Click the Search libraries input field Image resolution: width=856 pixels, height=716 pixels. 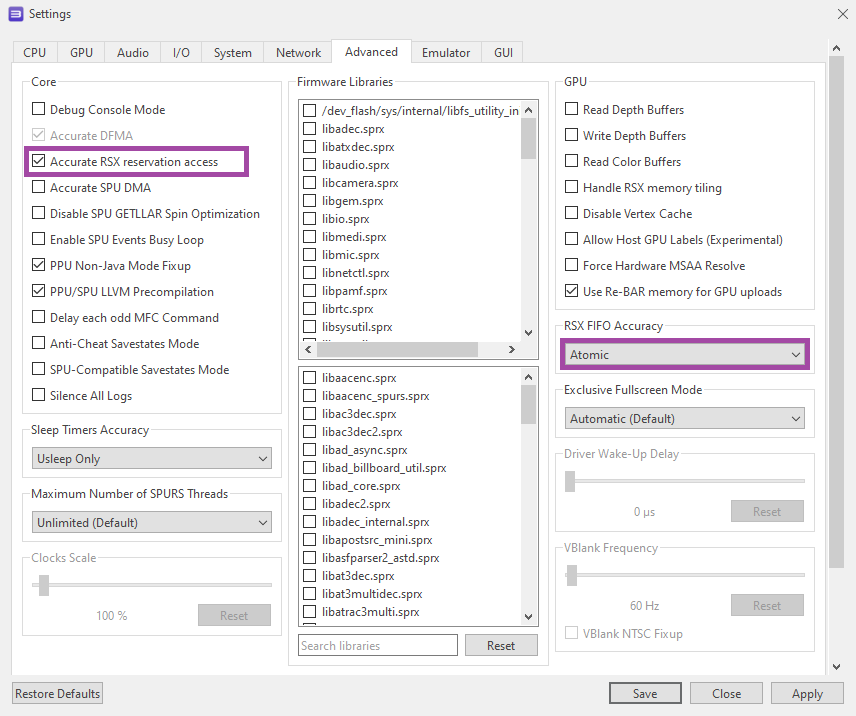(x=378, y=646)
